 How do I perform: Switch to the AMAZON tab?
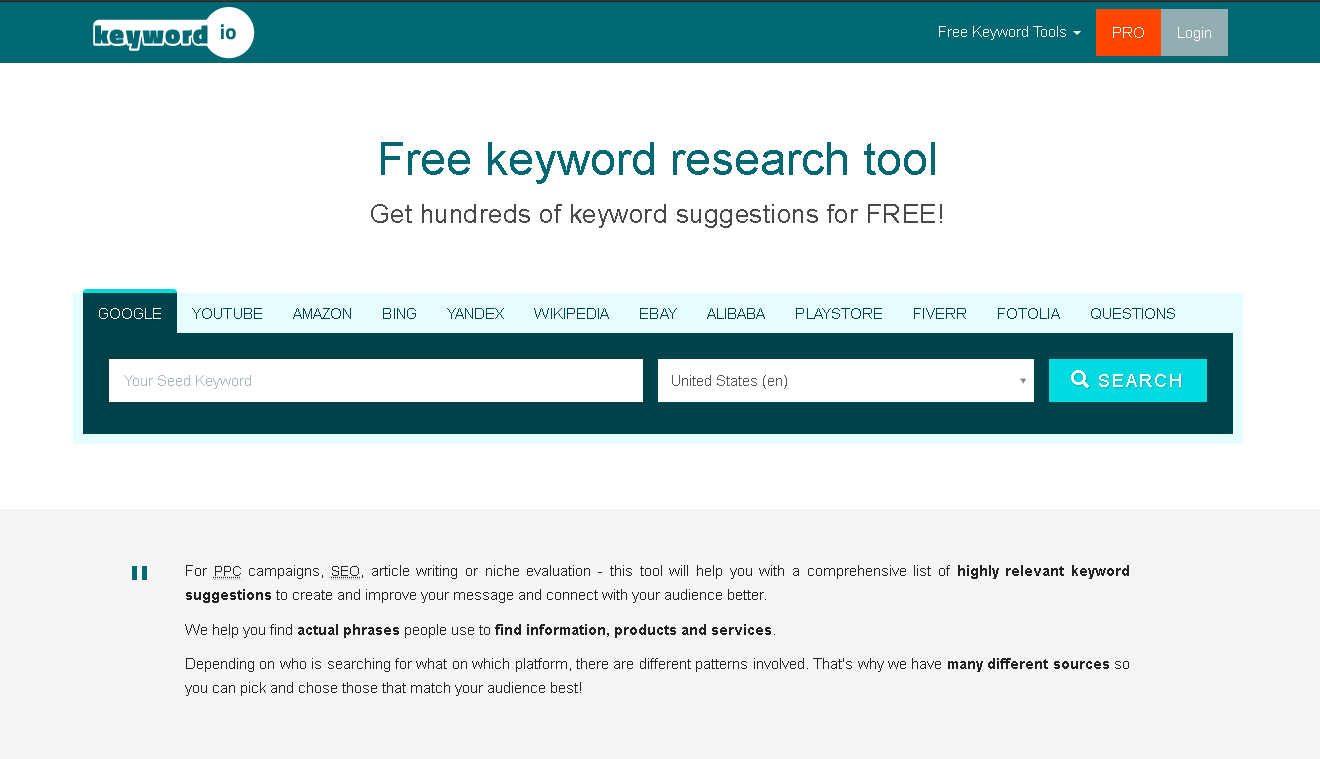click(322, 313)
